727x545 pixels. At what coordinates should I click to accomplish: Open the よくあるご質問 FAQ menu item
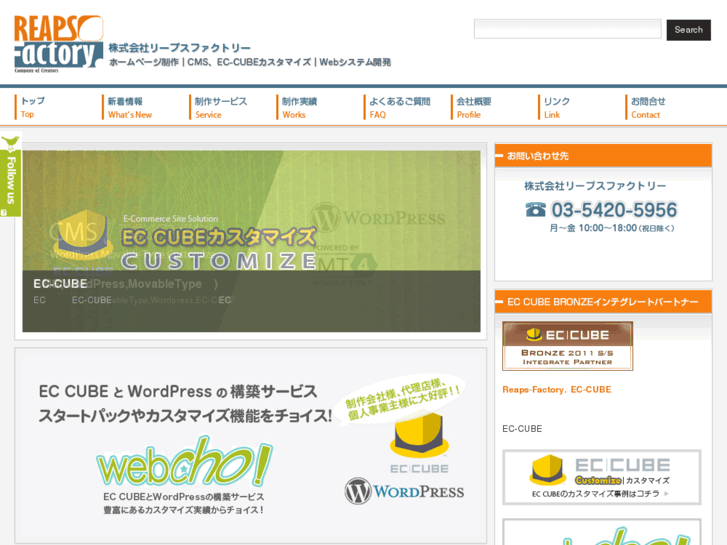click(x=399, y=108)
